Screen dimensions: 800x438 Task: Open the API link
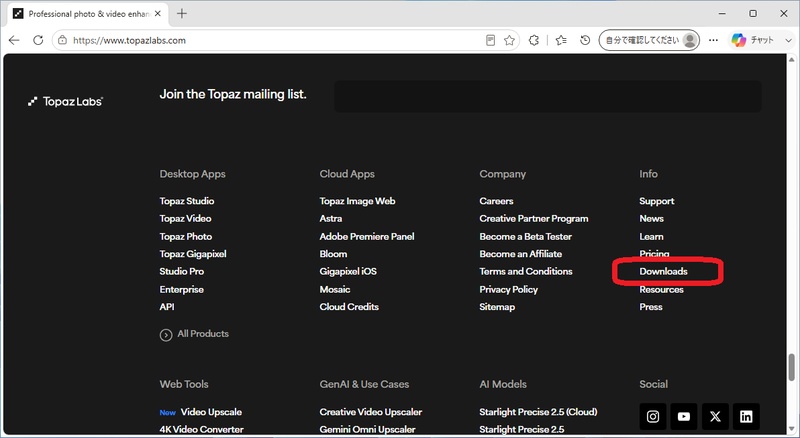[167, 307]
